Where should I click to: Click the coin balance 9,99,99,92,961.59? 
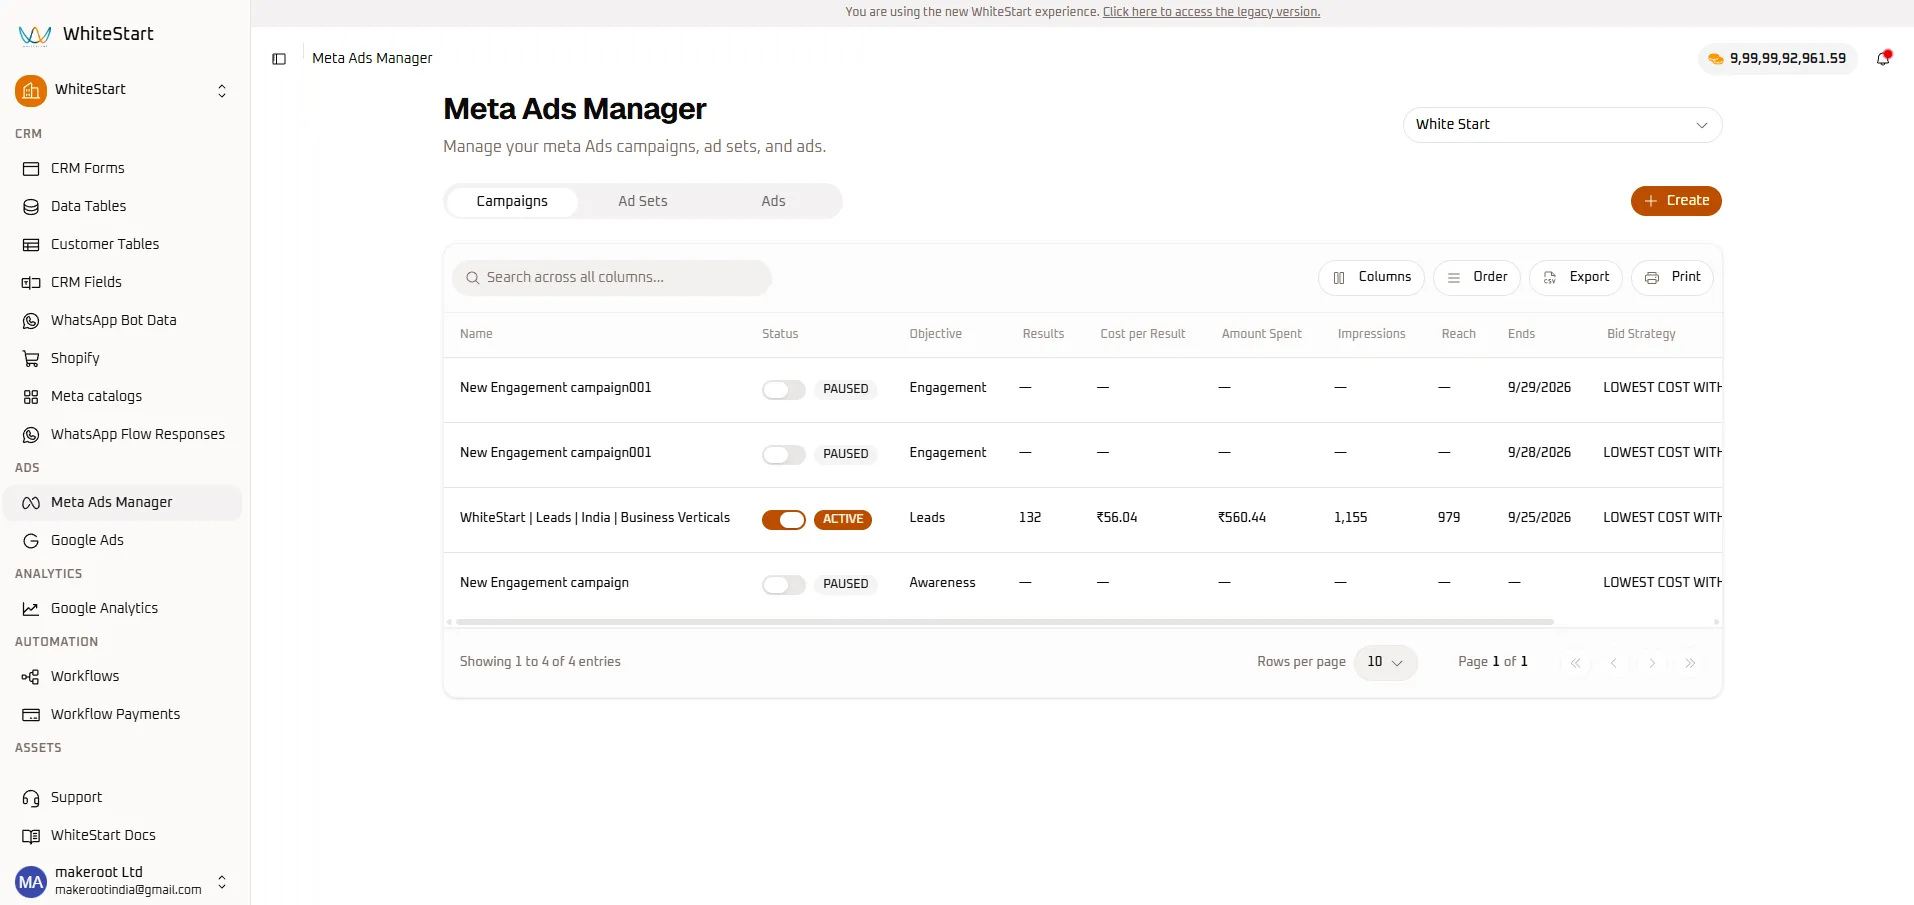tap(1777, 59)
